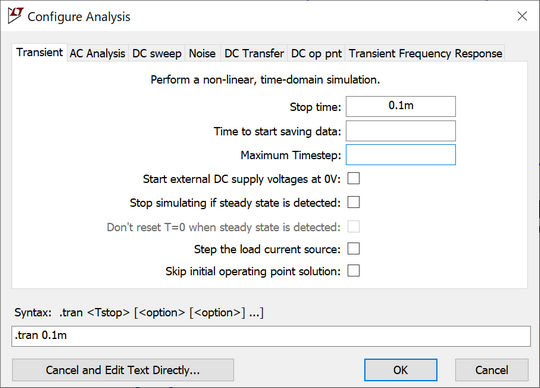This screenshot has height=388, width=540.
Task: Click the Maximum Timestep field
Action: (401, 155)
